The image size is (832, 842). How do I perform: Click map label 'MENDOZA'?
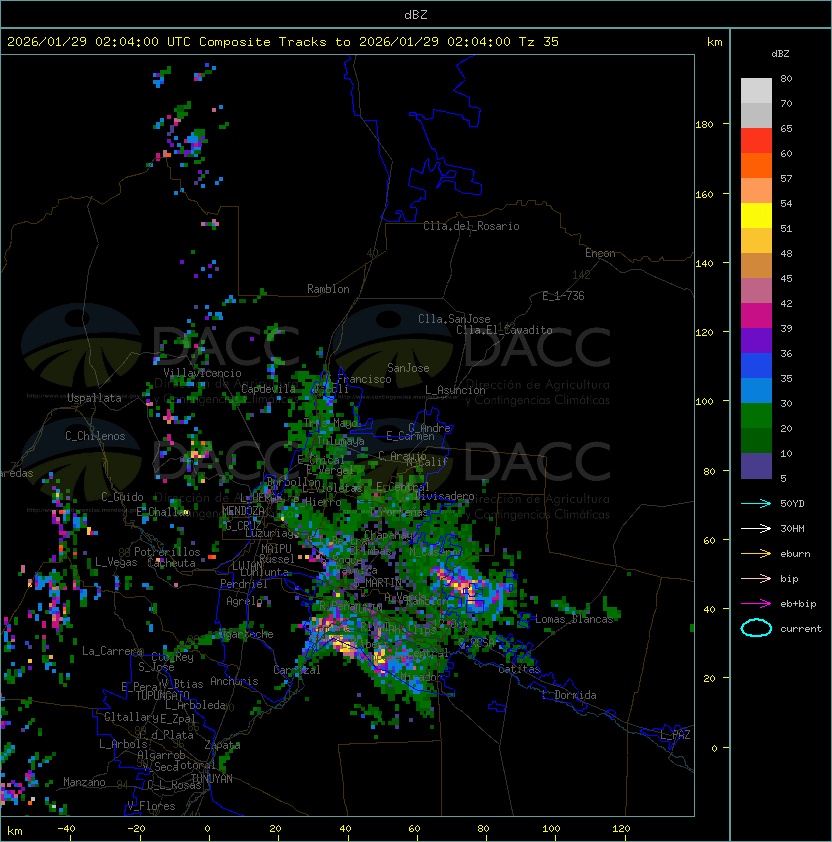[x=243, y=511]
